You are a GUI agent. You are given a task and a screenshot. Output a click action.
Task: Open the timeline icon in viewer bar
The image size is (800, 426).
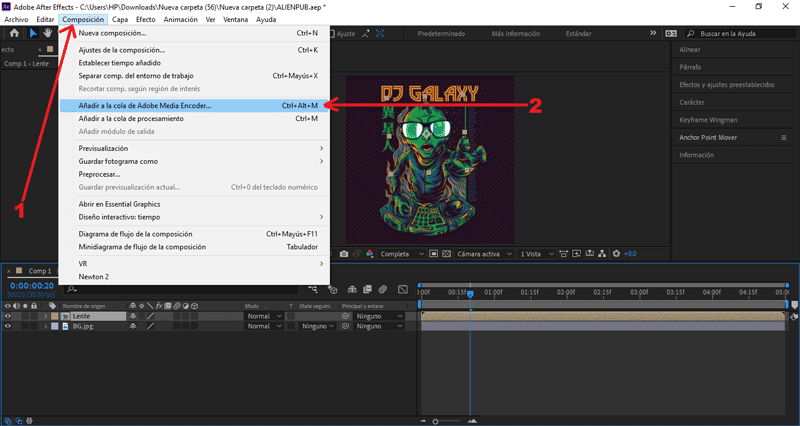pos(590,254)
